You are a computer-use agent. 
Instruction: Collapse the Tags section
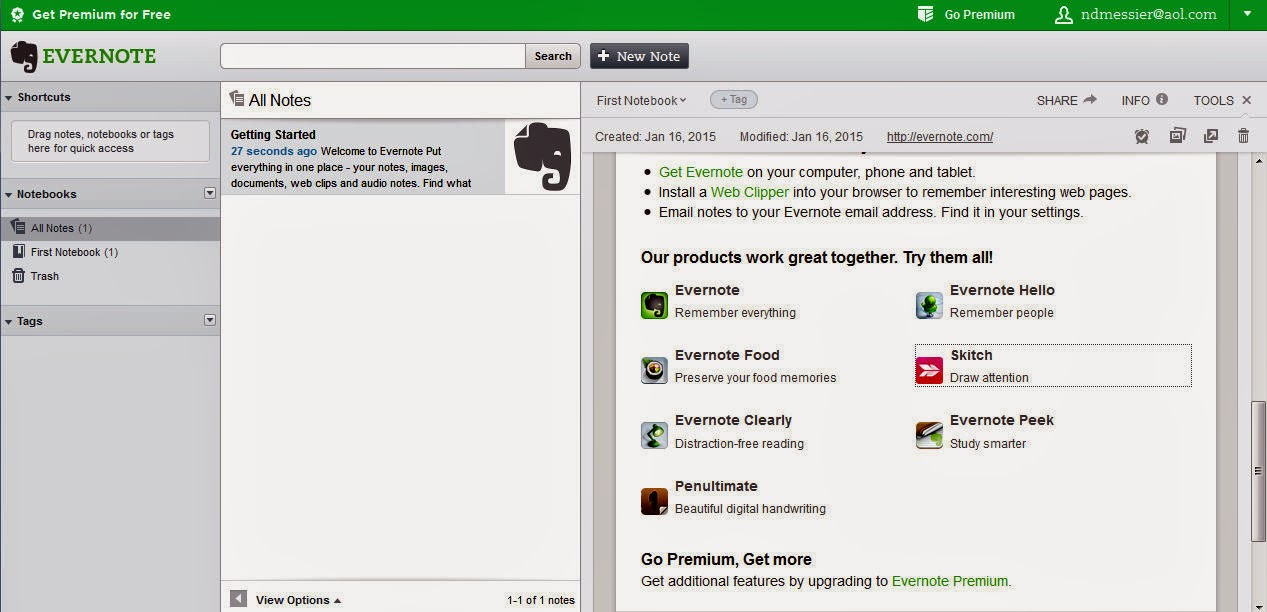pos(9,322)
